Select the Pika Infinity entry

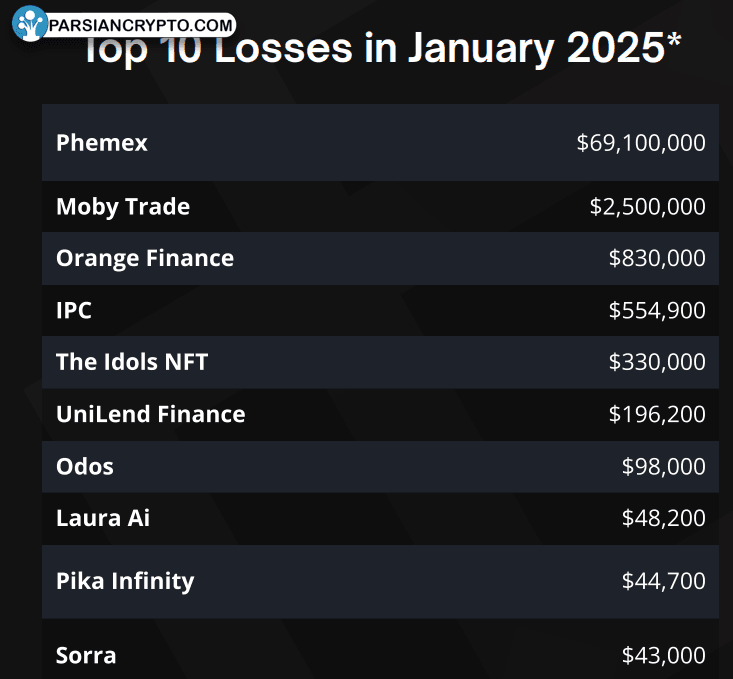tap(125, 581)
